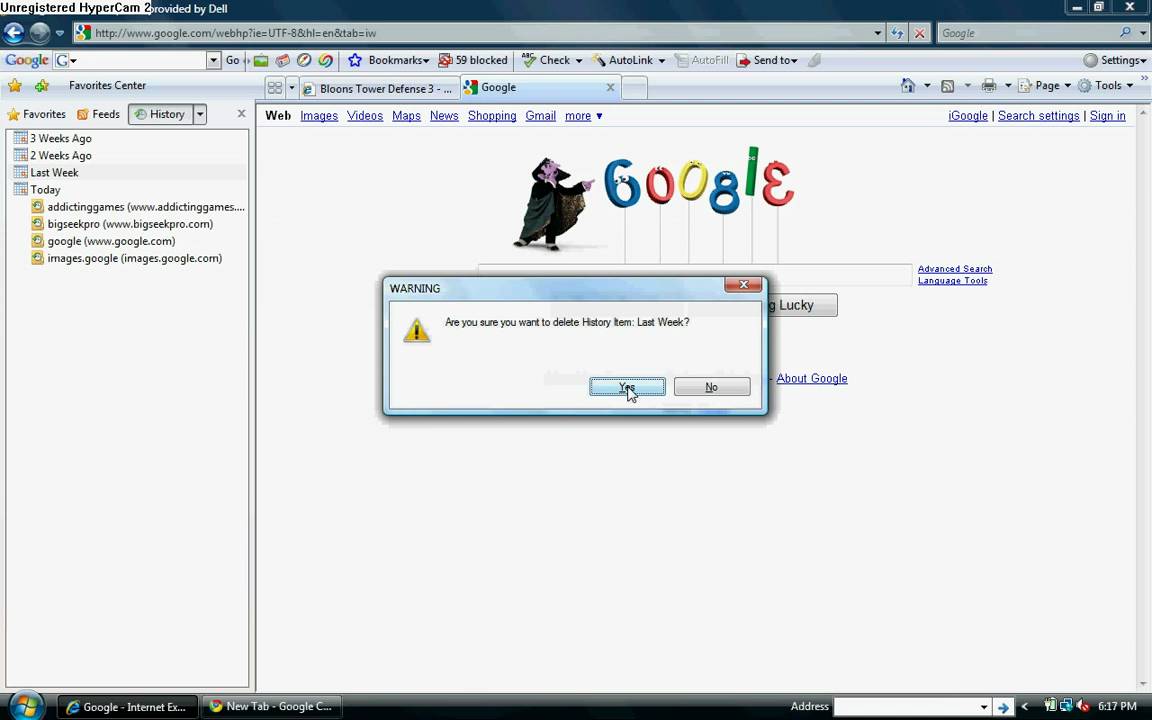Open the recent pages dropdown beside Forward
The image size is (1152, 720).
(60, 33)
